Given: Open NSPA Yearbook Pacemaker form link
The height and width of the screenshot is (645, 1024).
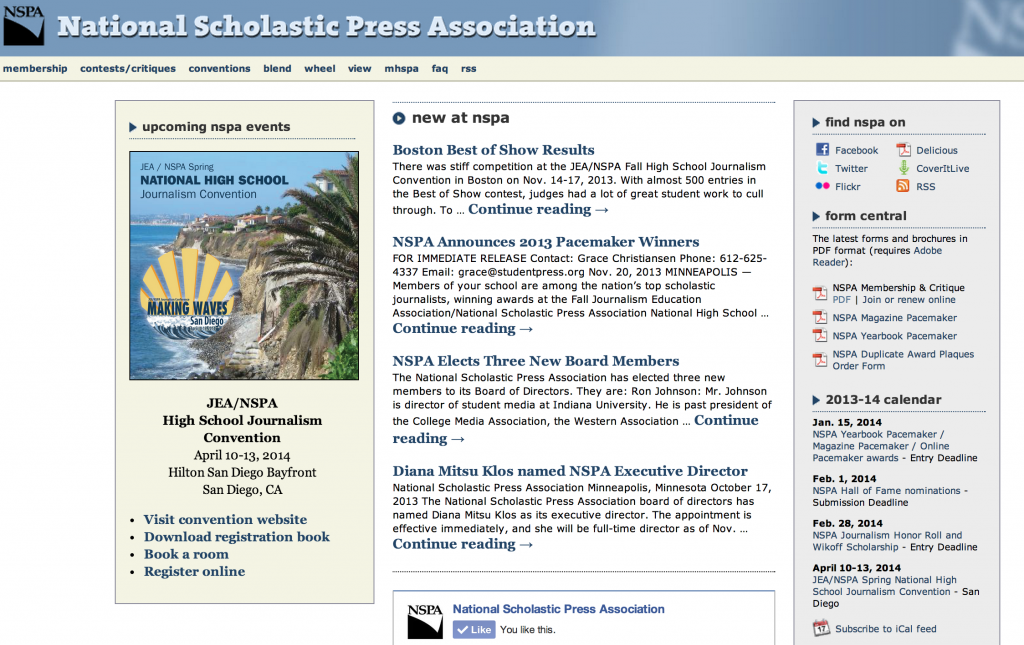Looking at the screenshot, I should click(x=894, y=336).
